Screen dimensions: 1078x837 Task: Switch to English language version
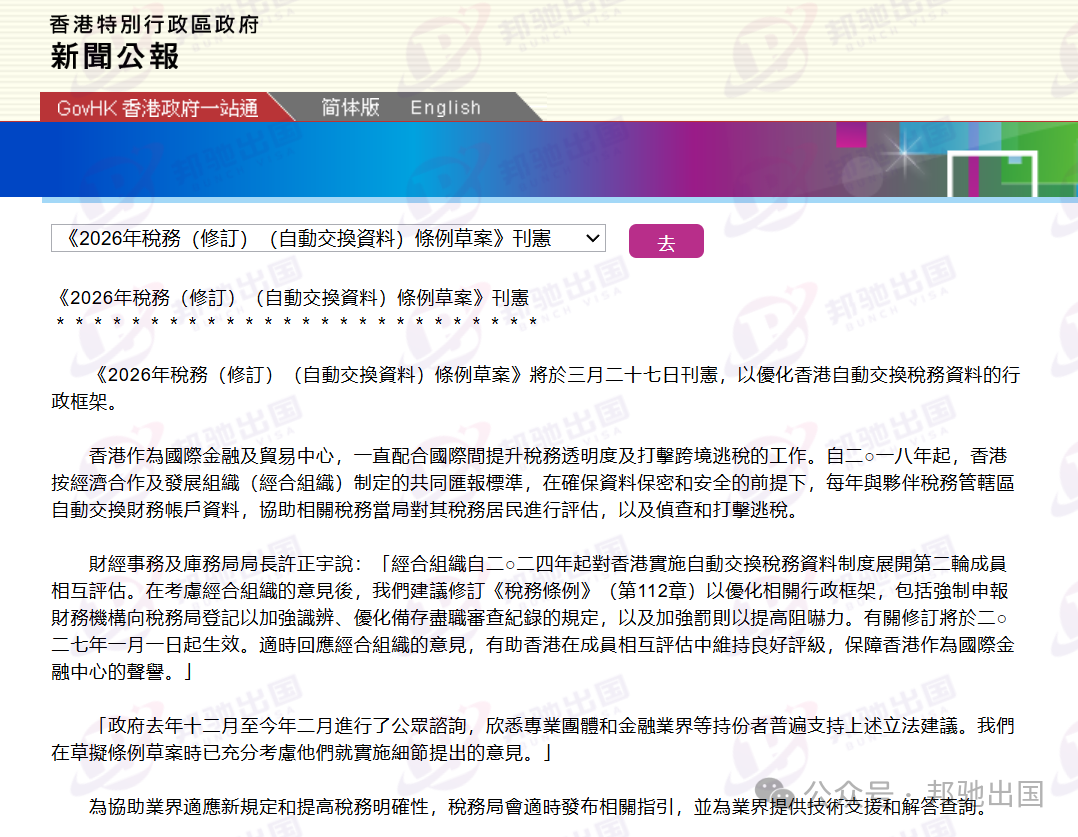point(446,107)
